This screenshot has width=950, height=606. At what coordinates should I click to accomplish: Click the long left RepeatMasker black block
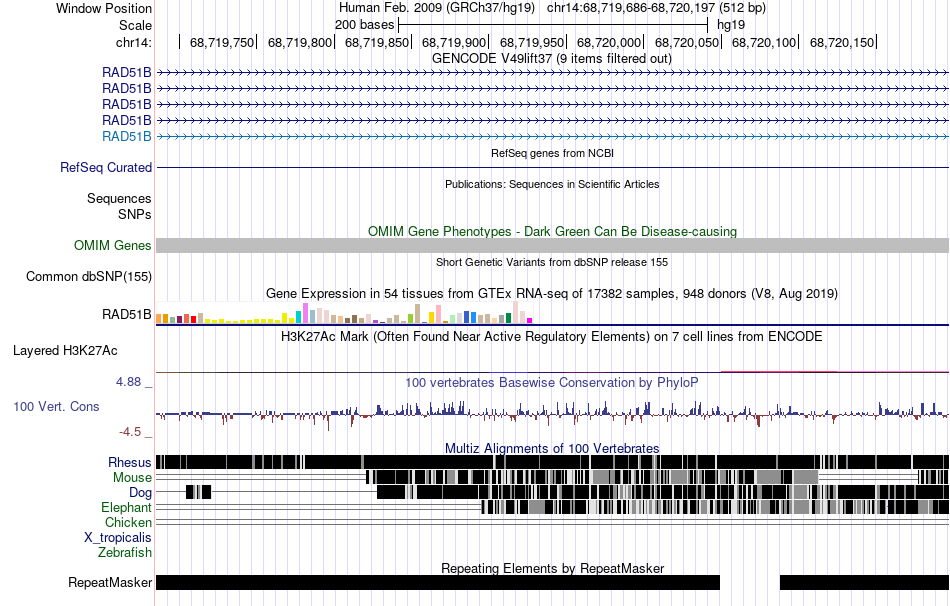[438, 582]
